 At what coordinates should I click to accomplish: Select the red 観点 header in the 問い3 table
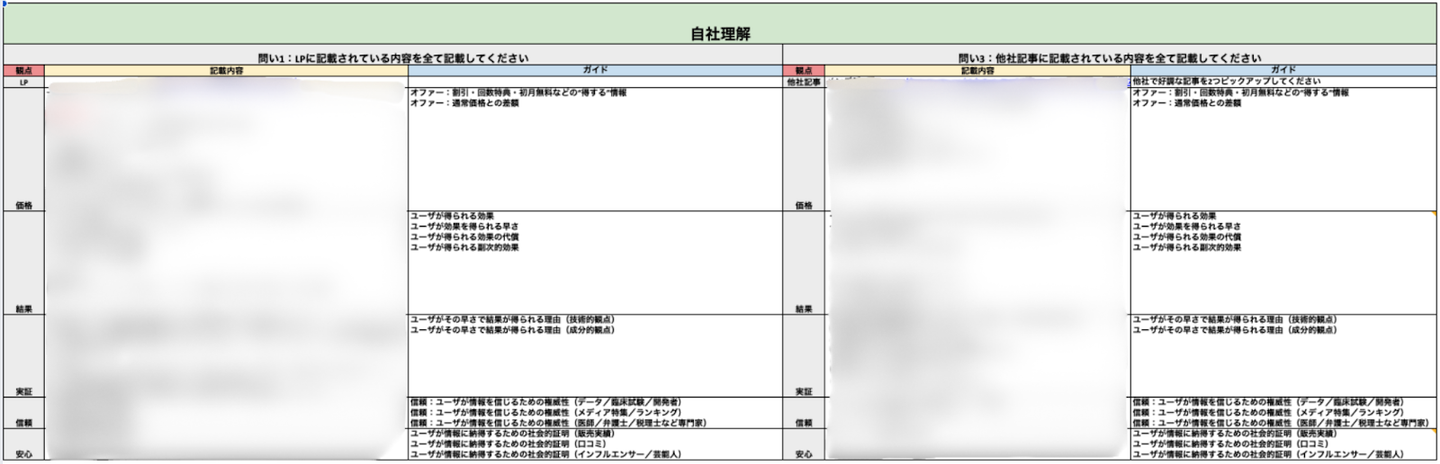point(803,71)
